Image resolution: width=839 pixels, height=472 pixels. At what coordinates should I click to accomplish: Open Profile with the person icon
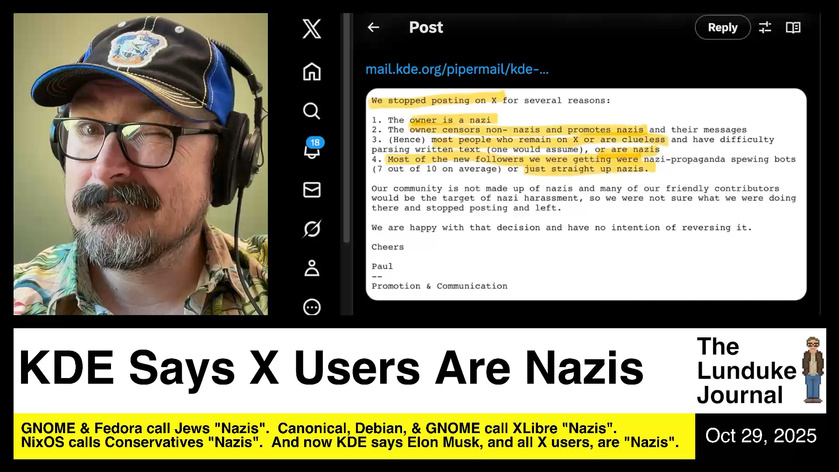coord(312,268)
